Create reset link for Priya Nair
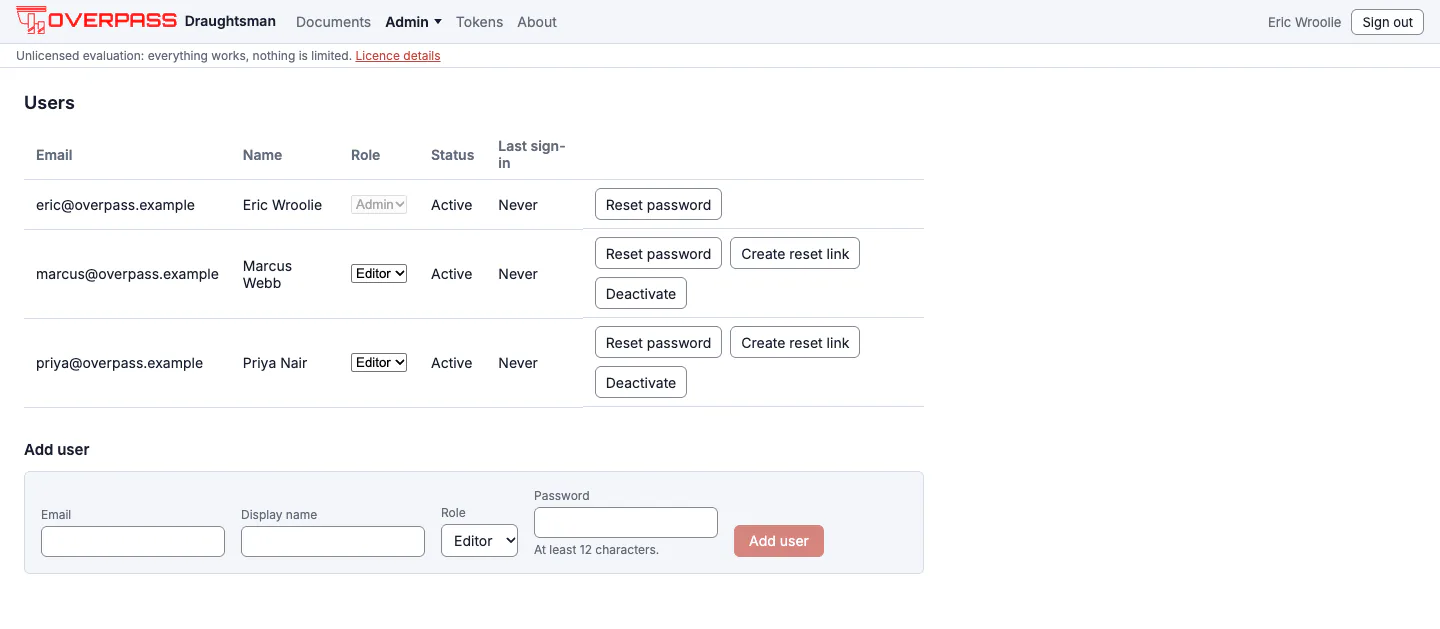This screenshot has width=1440, height=629. click(795, 342)
